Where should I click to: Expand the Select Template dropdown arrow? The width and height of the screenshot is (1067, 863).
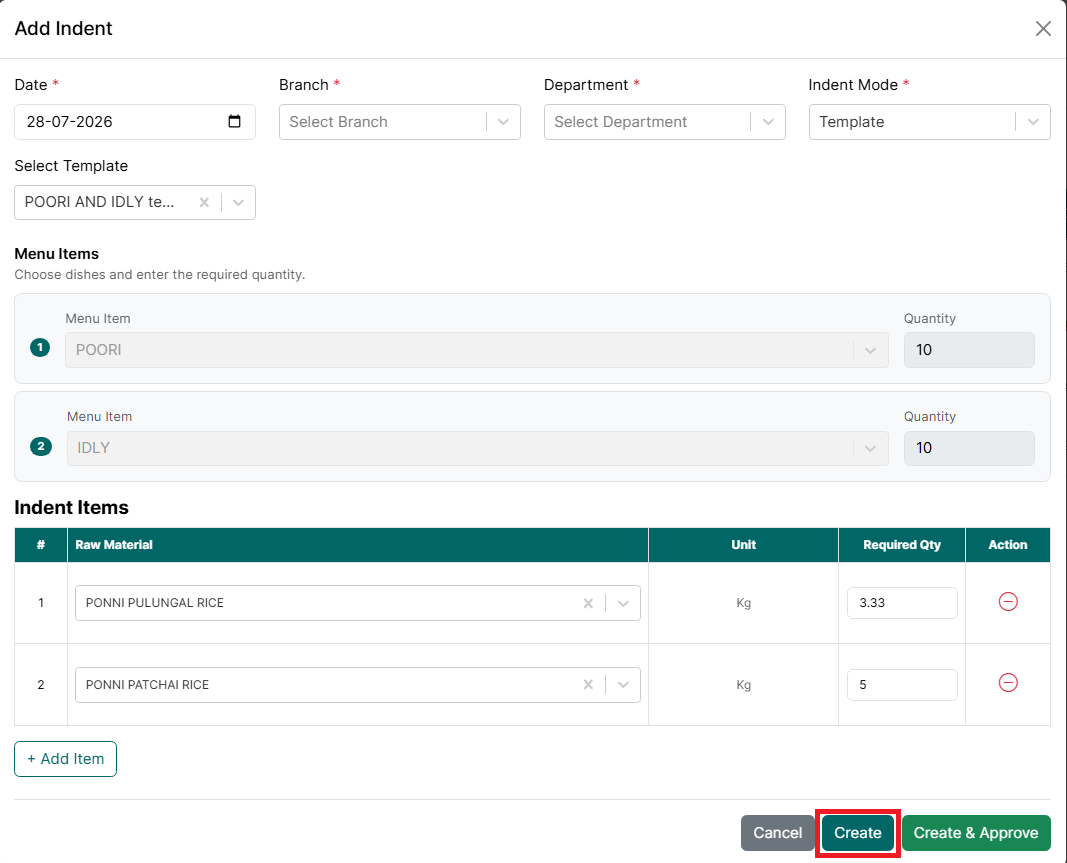(238, 202)
